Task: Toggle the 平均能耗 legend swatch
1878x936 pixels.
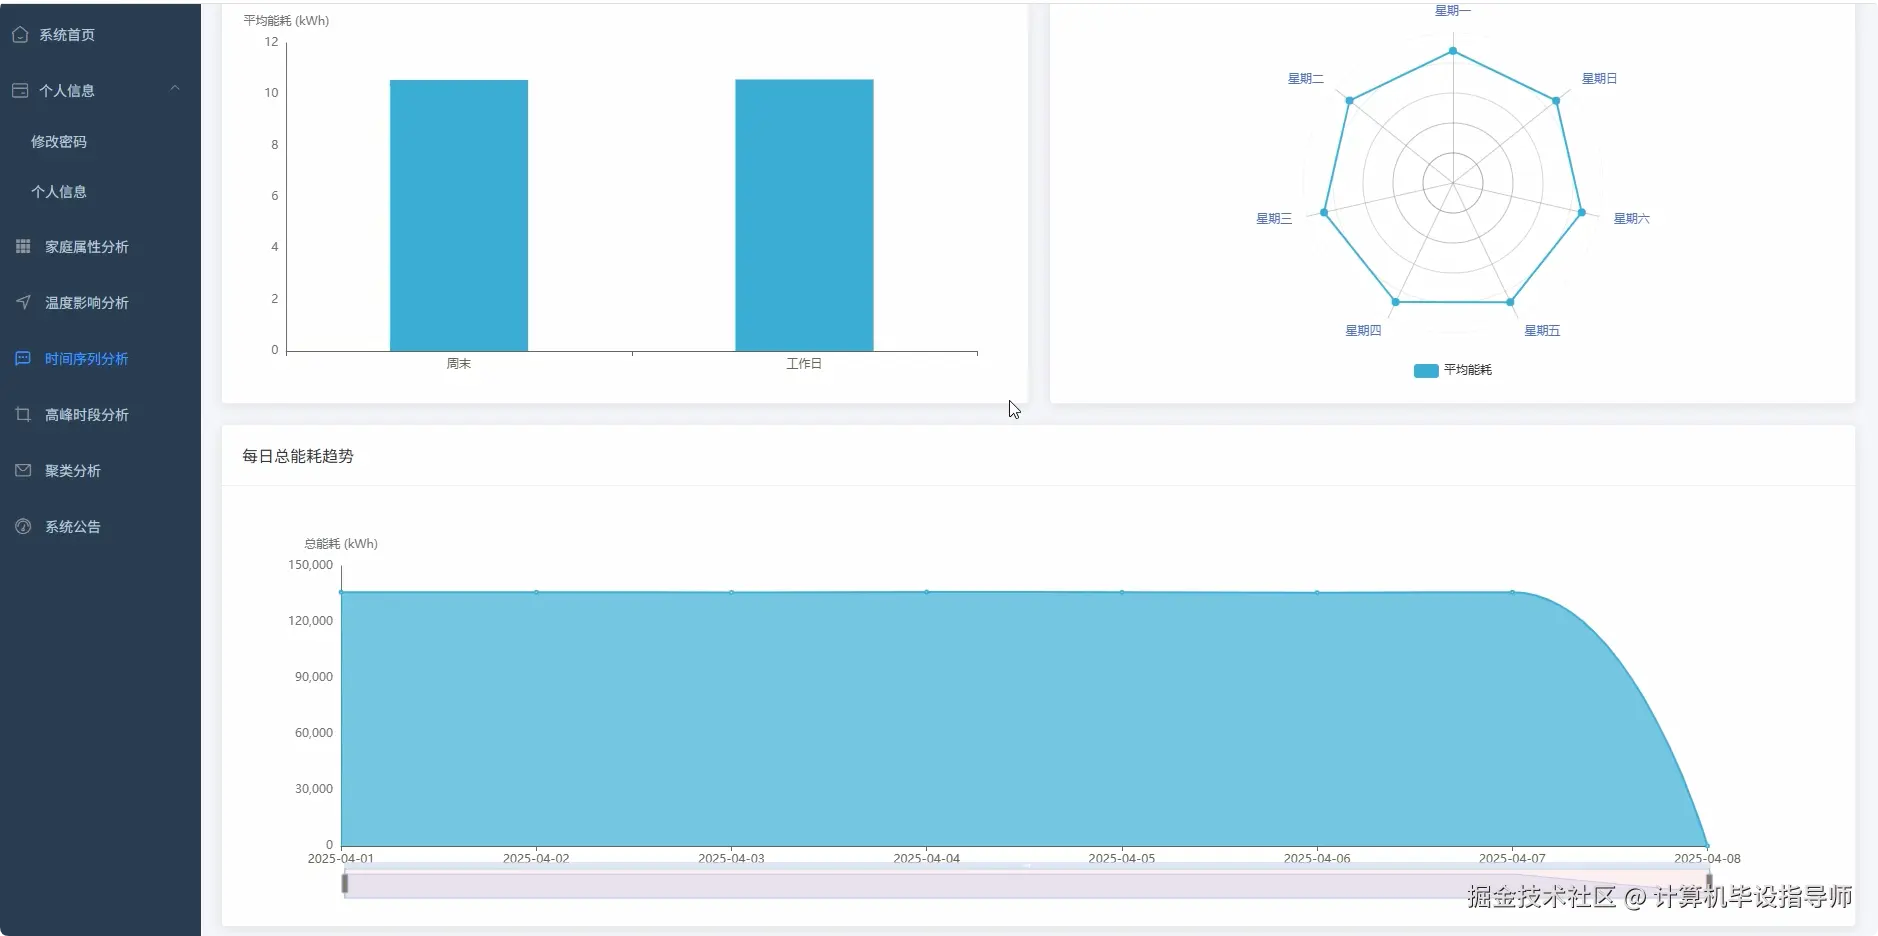Action: 1426,371
